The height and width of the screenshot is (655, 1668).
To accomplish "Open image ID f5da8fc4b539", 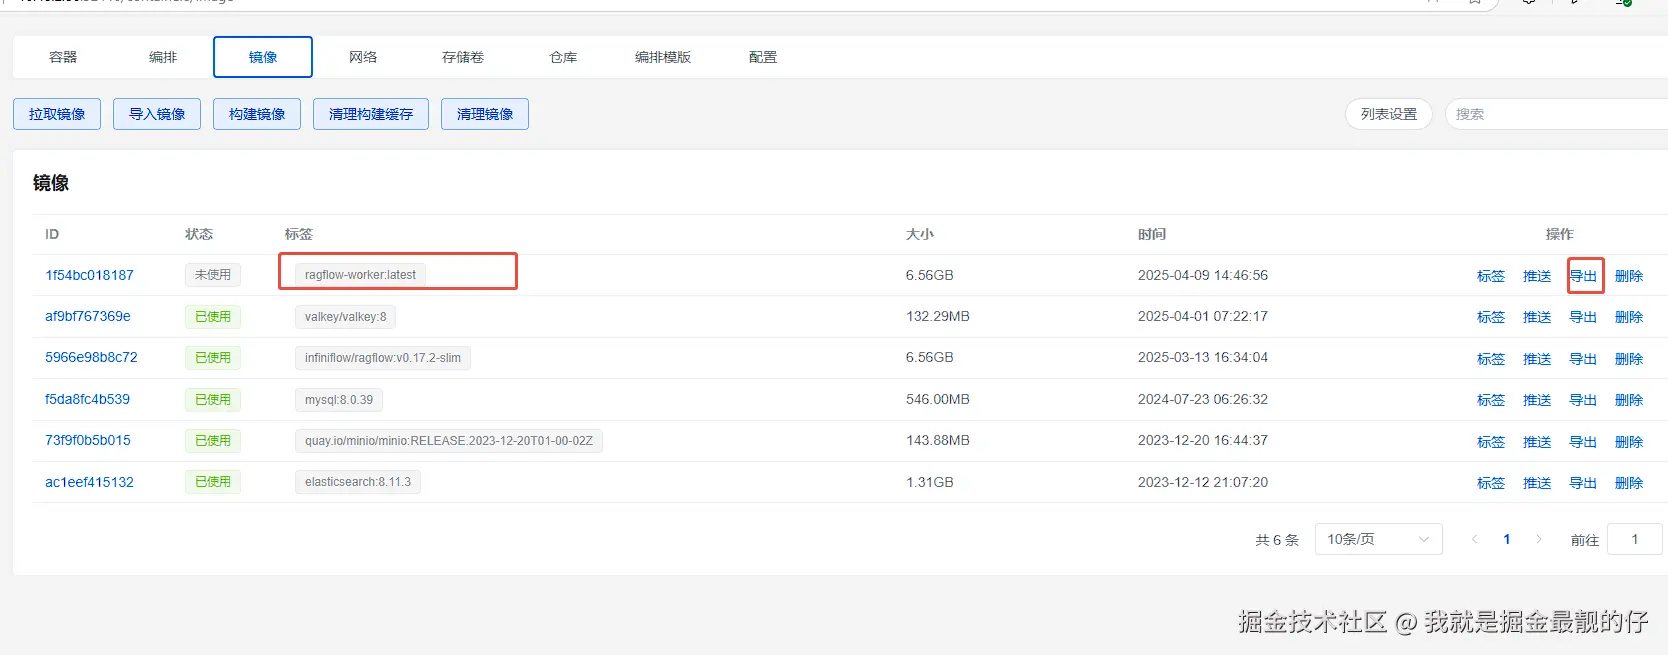I will pos(87,399).
